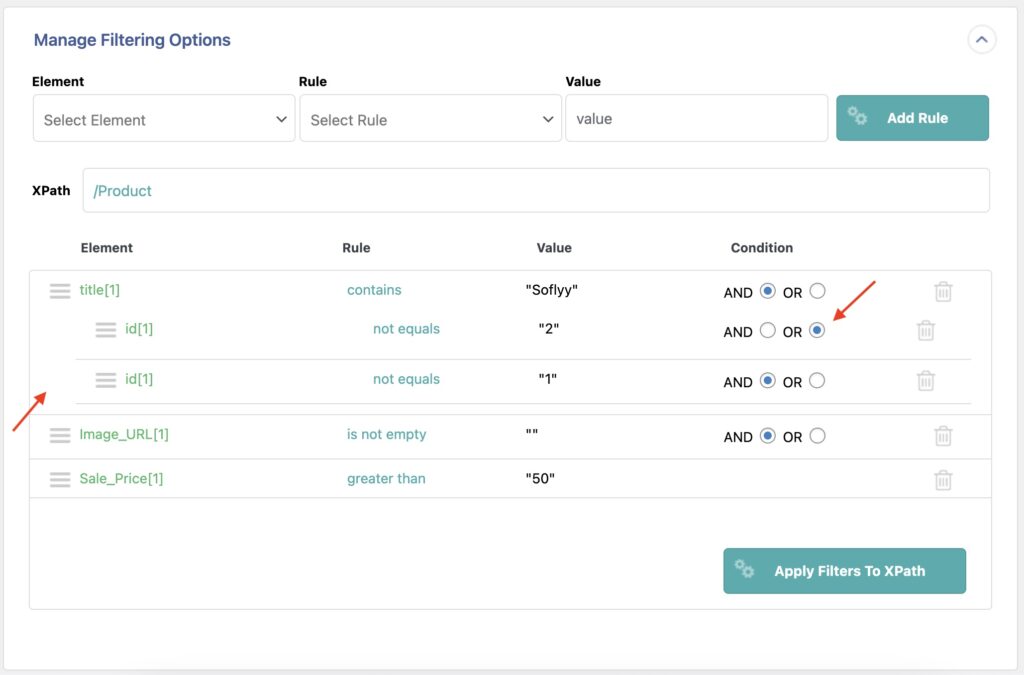The image size is (1024, 675).
Task: Remove the id[1] not equals "1" filter
Action: 925,380
